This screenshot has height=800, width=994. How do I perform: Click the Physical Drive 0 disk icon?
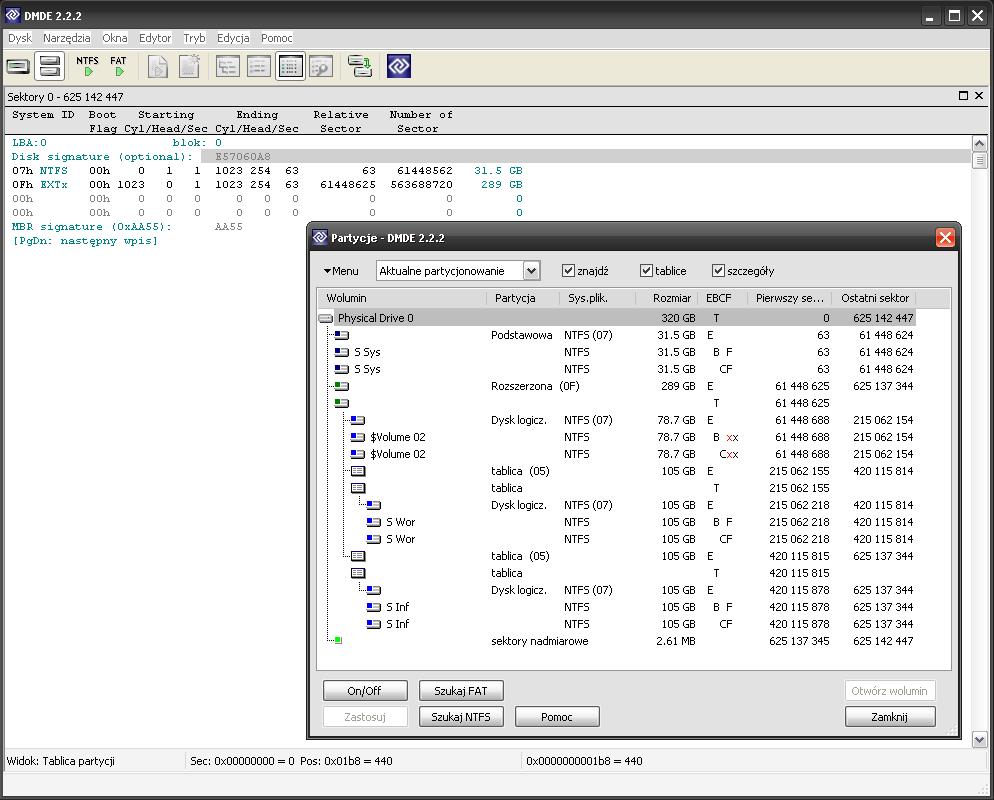pos(326,318)
